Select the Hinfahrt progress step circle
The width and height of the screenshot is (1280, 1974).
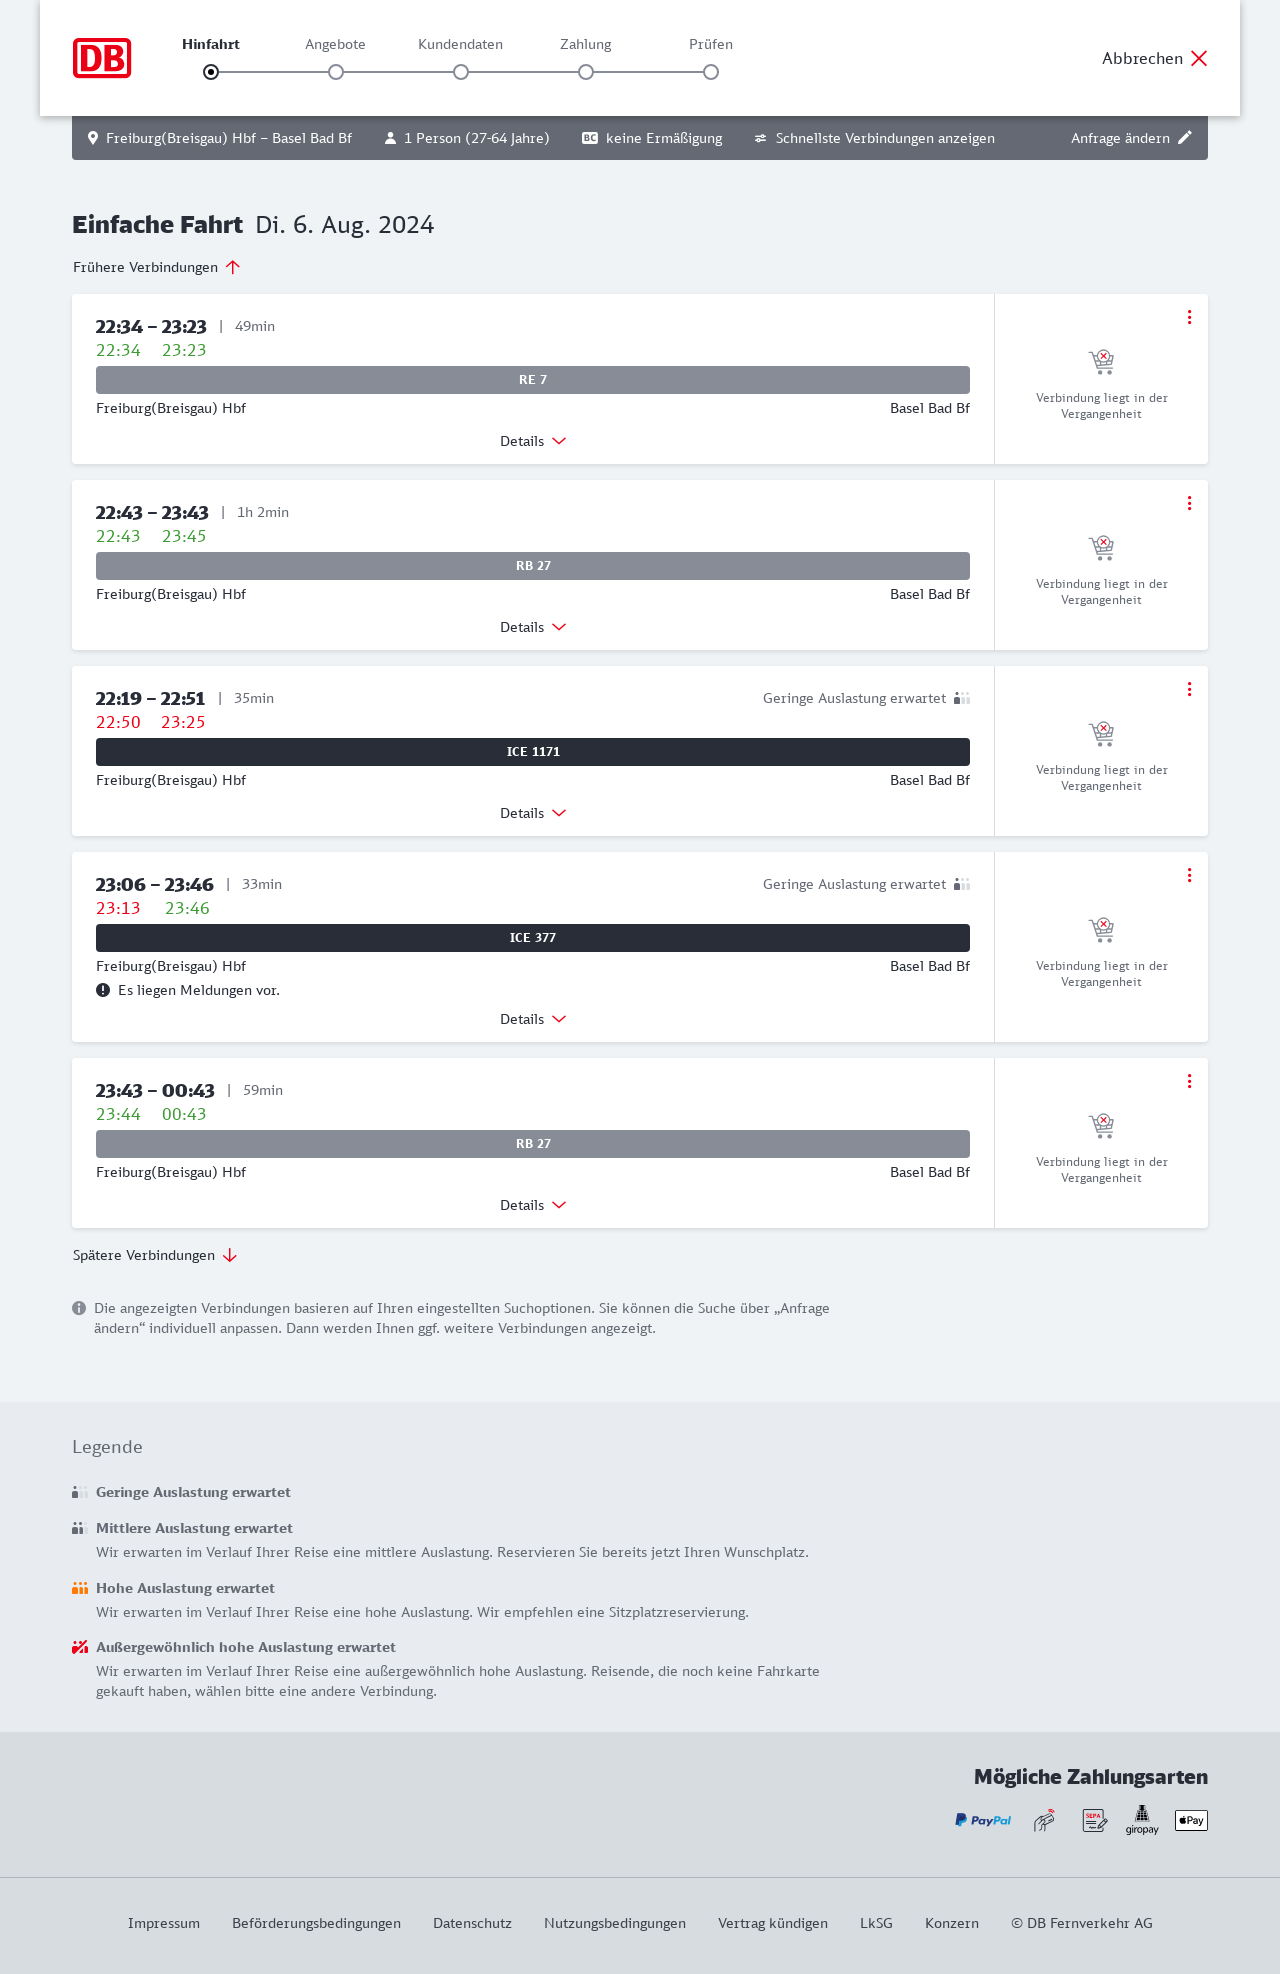click(211, 72)
